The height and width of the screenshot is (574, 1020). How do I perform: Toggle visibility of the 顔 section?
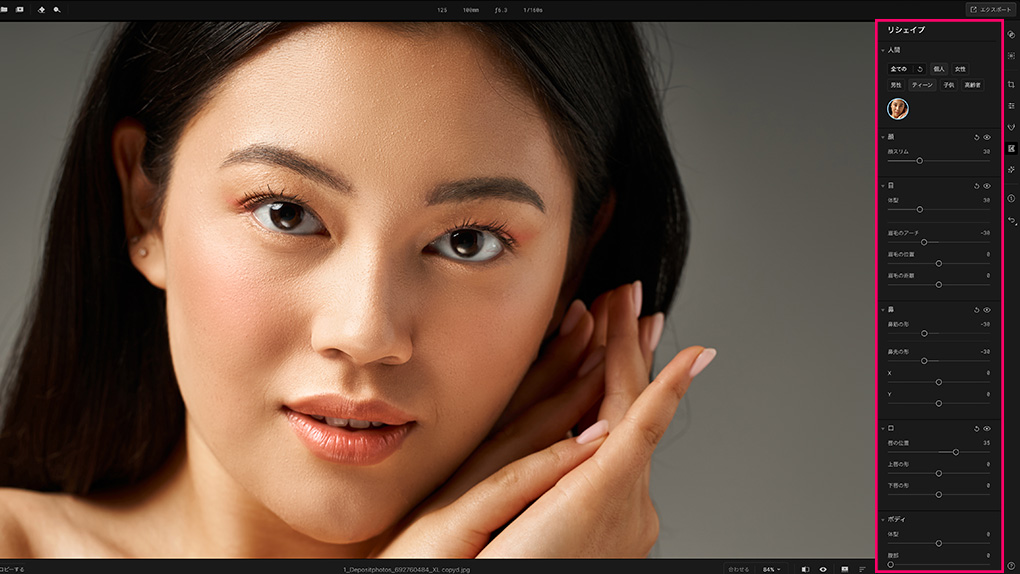tap(987, 137)
